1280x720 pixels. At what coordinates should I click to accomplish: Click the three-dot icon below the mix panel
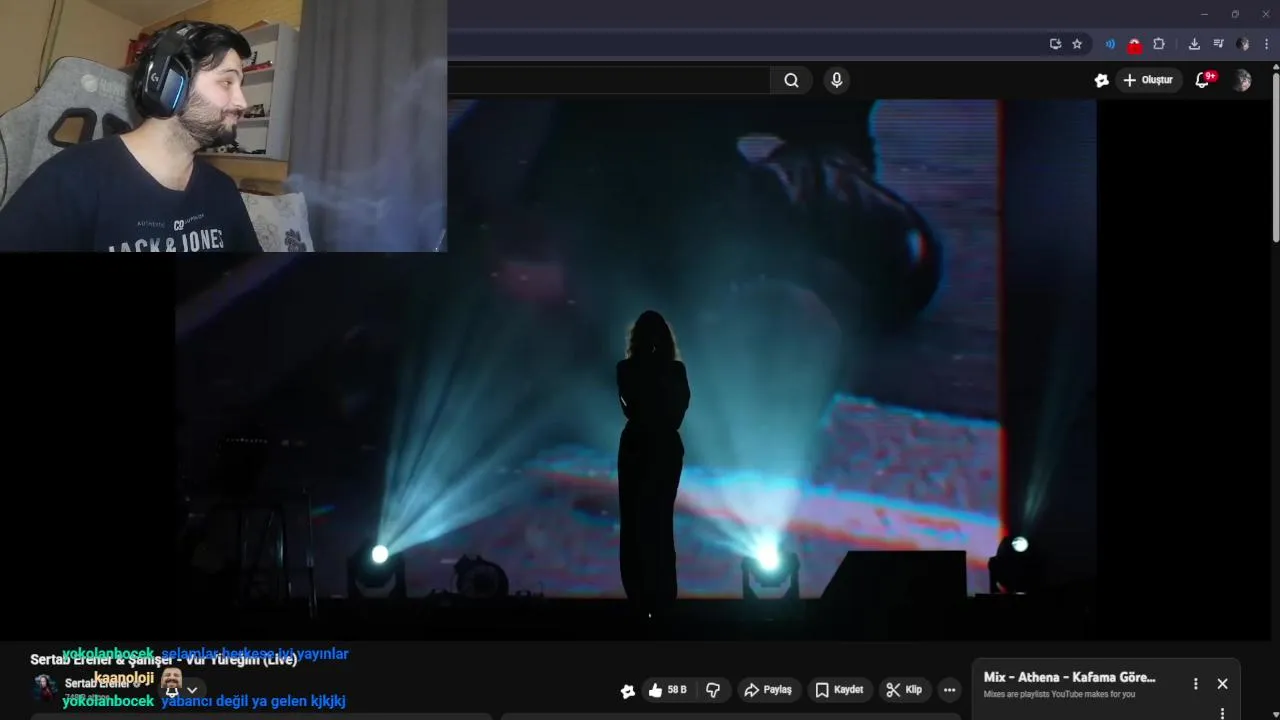pyautogui.click(x=1222, y=714)
